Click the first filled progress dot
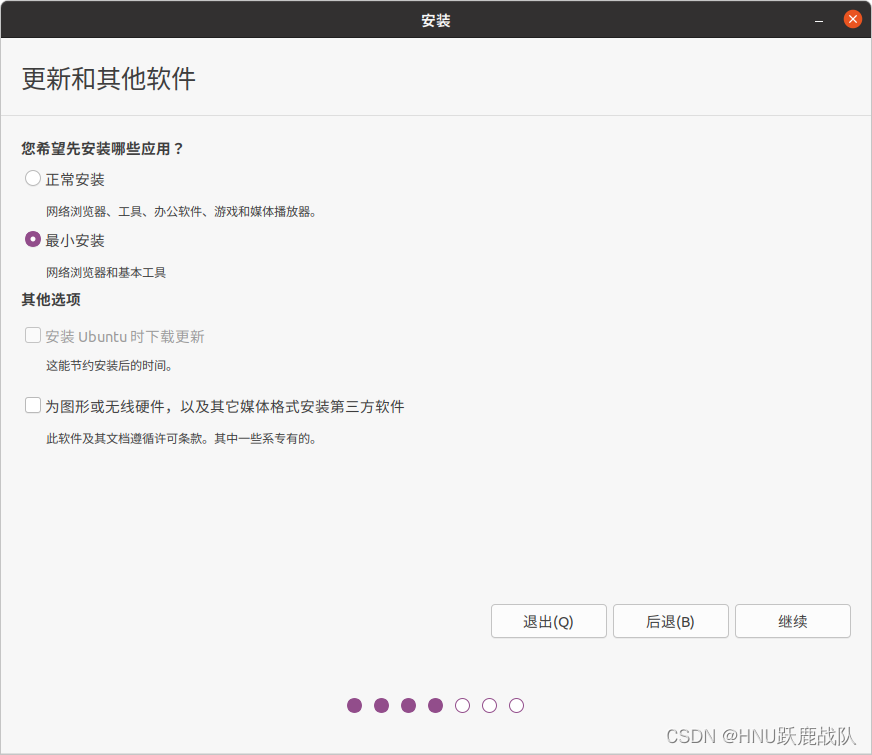Image resolution: width=872 pixels, height=755 pixels. [x=355, y=705]
